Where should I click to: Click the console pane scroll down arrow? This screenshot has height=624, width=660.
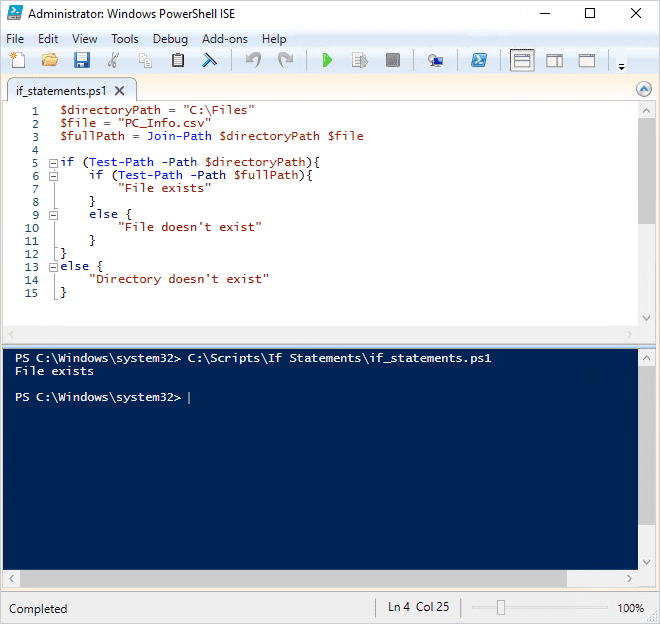point(646,562)
